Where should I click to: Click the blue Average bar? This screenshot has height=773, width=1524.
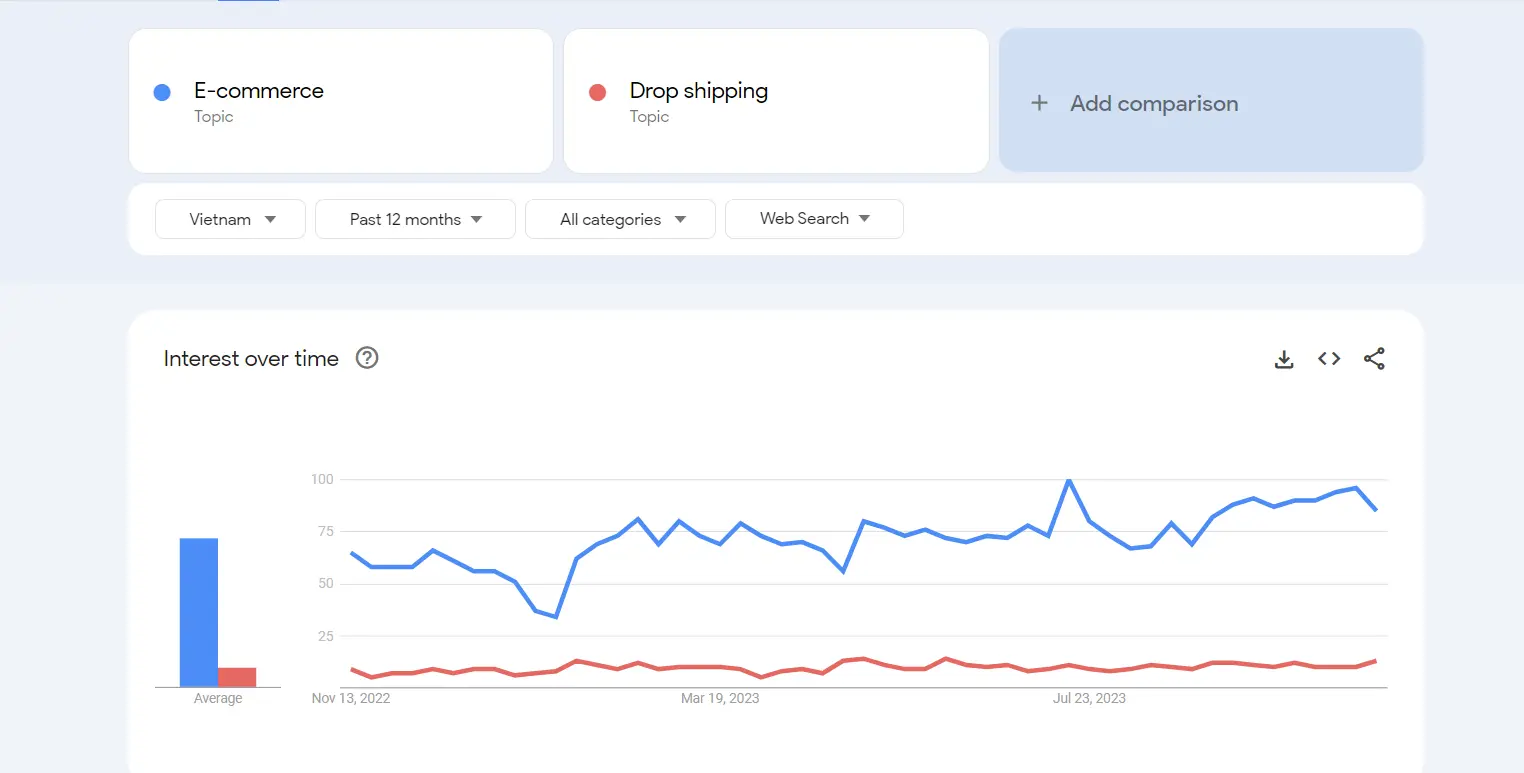(x=199, y=610)
